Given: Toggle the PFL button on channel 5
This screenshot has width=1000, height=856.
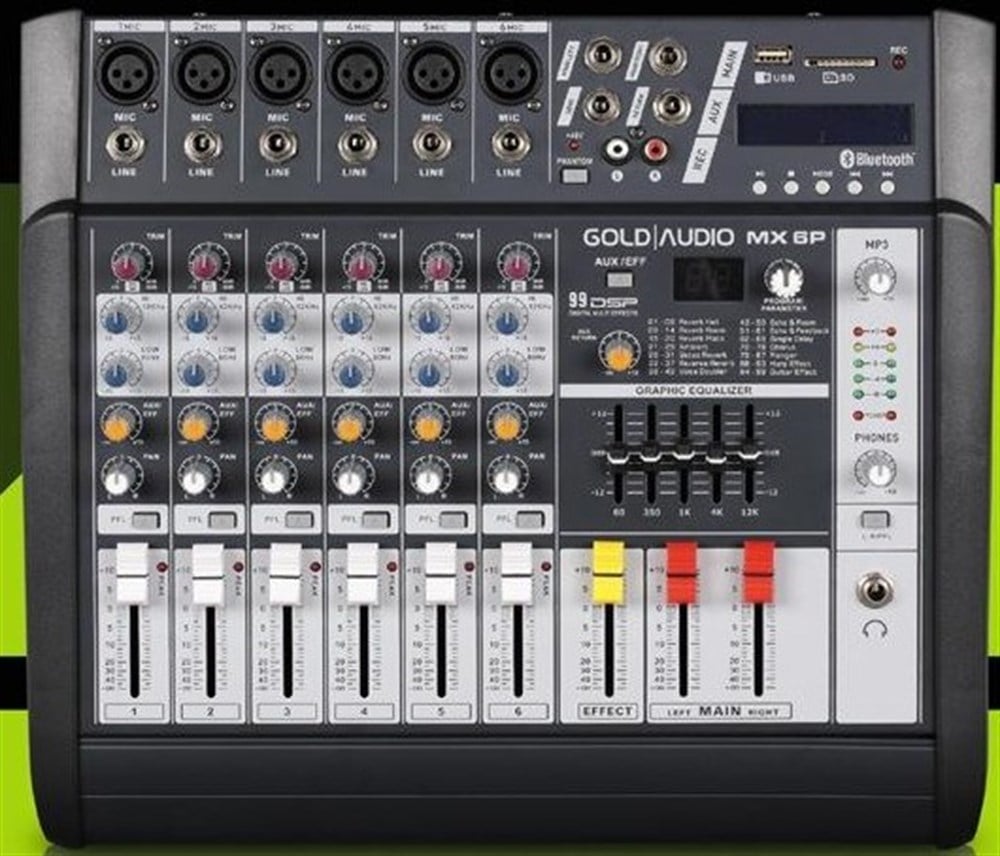Looking at the screenshot, I should coord(453,520).
